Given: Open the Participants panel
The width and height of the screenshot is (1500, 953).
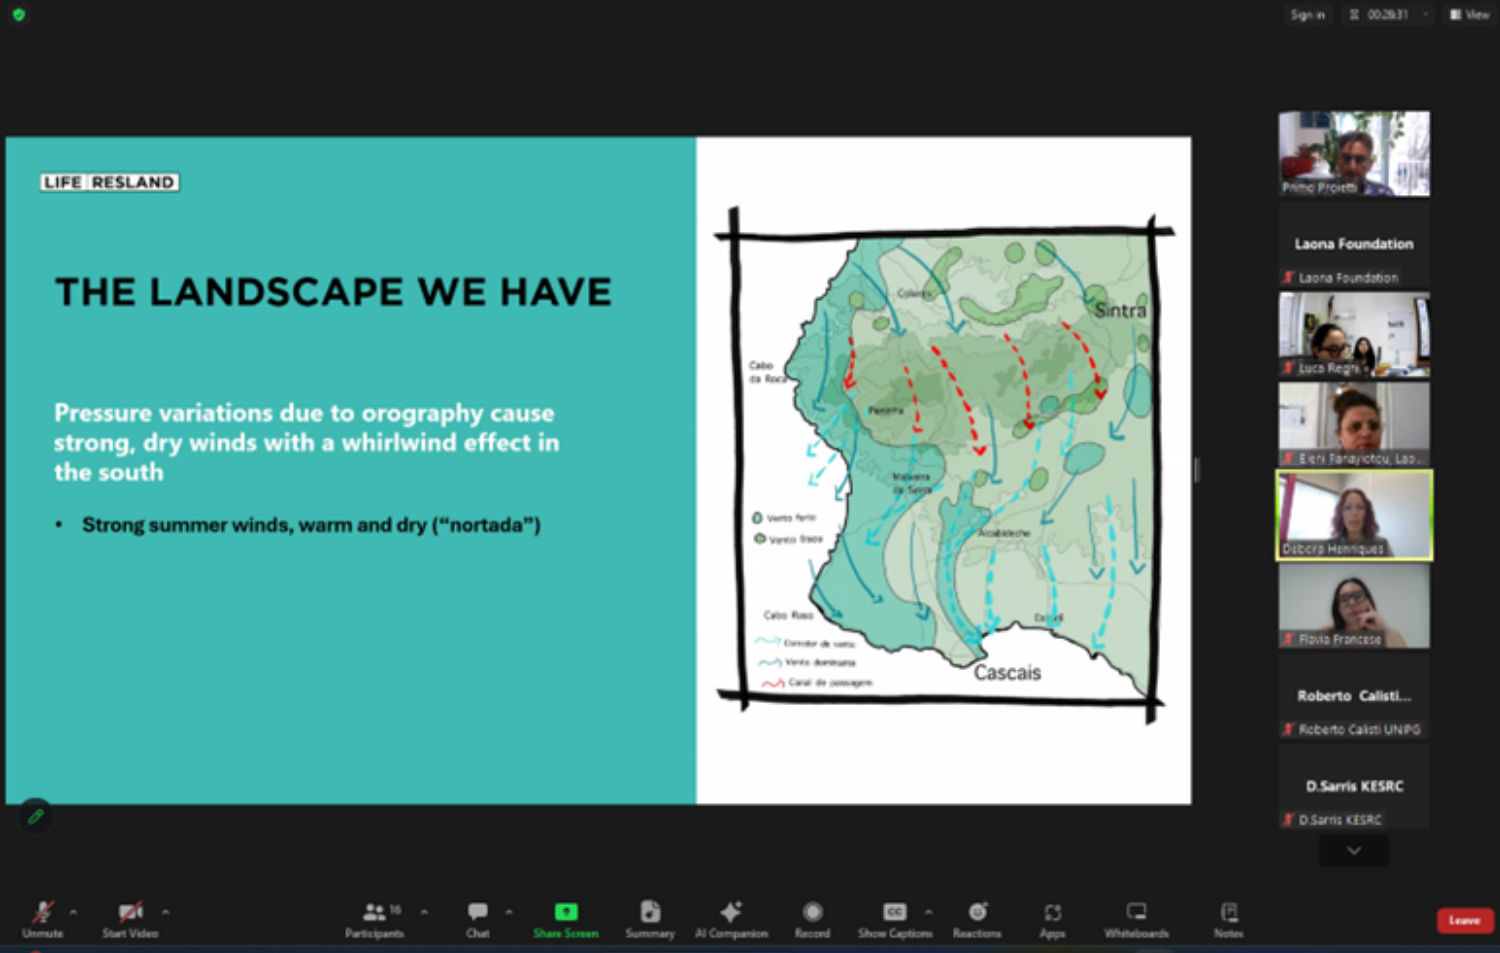Looking at the screenshot, I should click(x=375, y=918).
